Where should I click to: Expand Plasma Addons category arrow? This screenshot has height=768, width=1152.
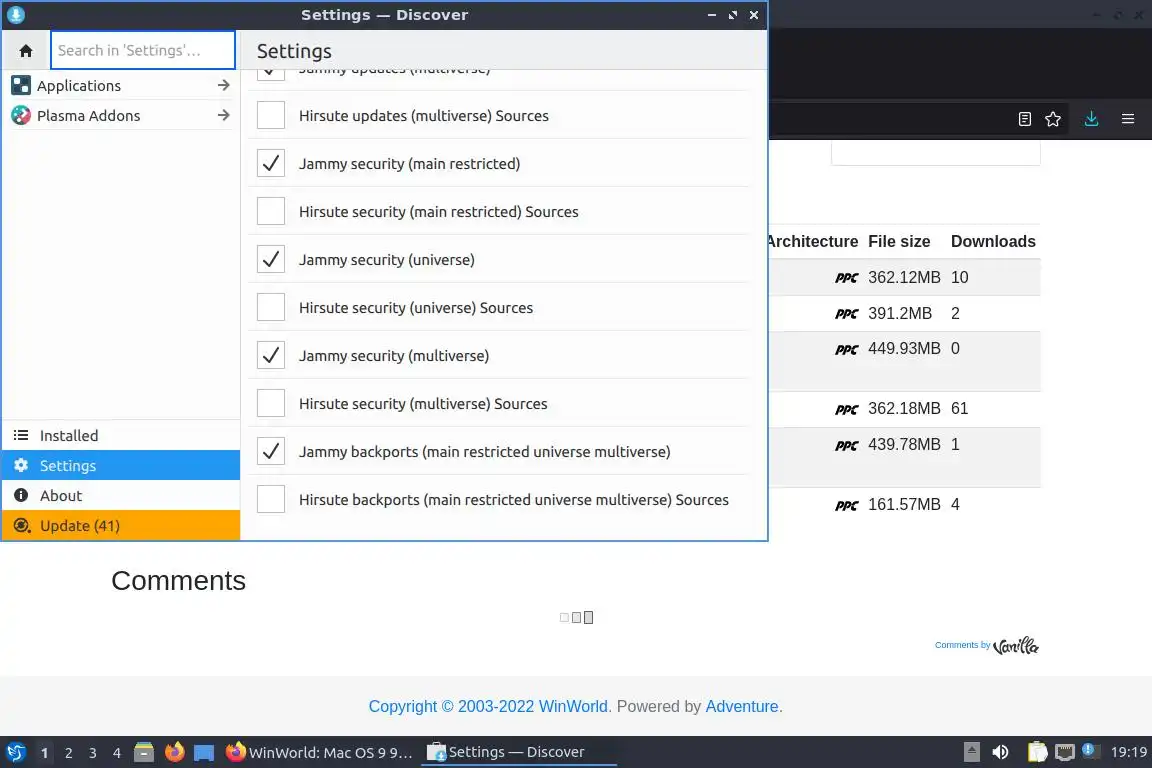[223, 115]
